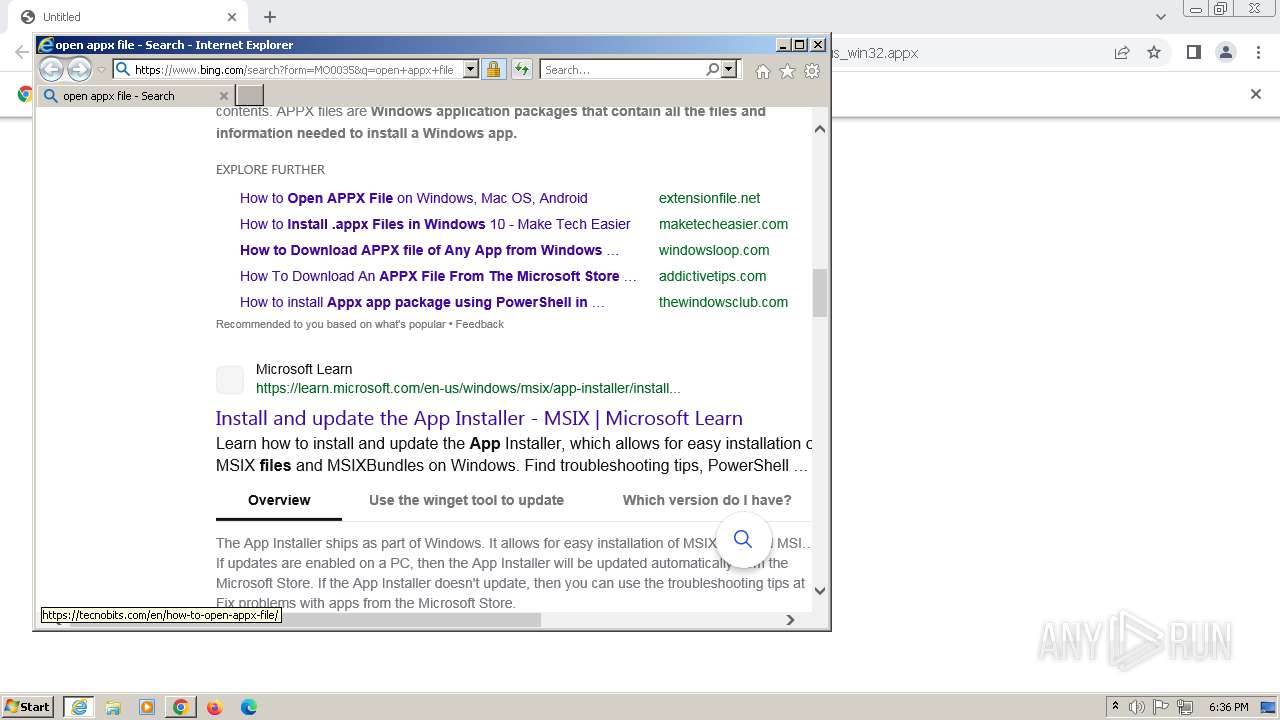Click the Bing URL in IE address bar

pos(294,70)
